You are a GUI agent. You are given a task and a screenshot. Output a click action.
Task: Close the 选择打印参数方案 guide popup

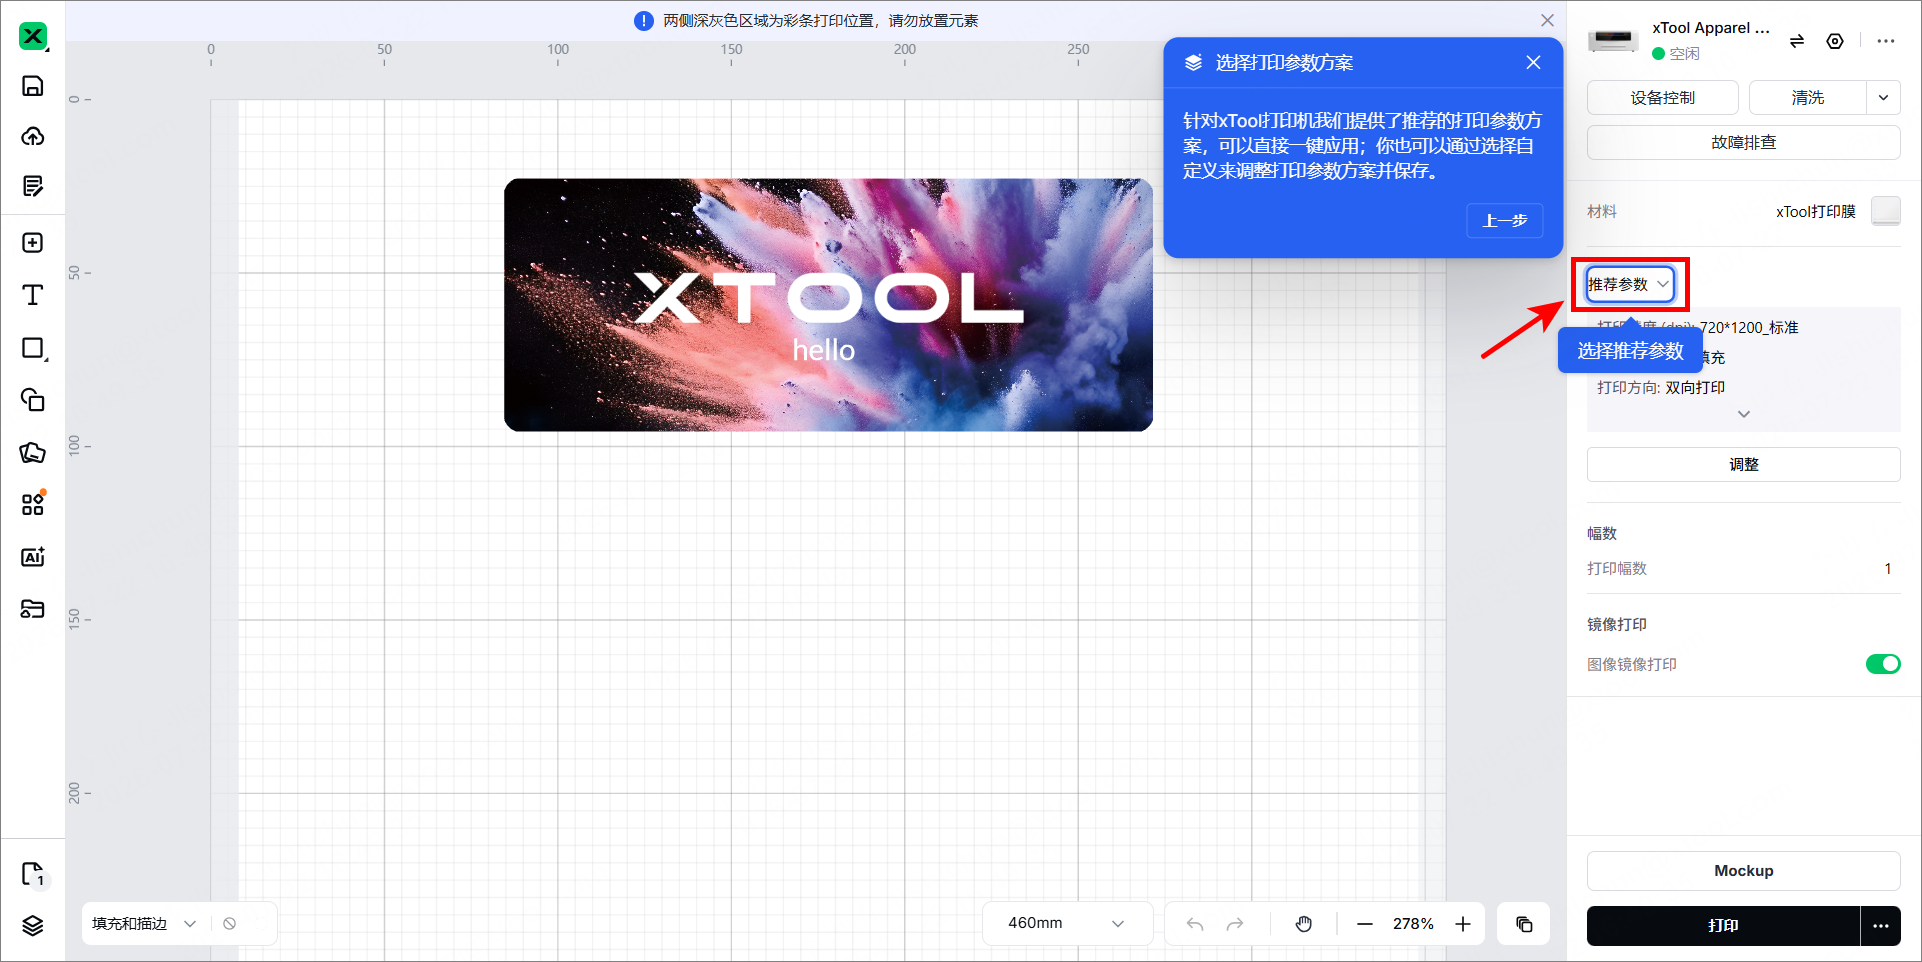1533,63
